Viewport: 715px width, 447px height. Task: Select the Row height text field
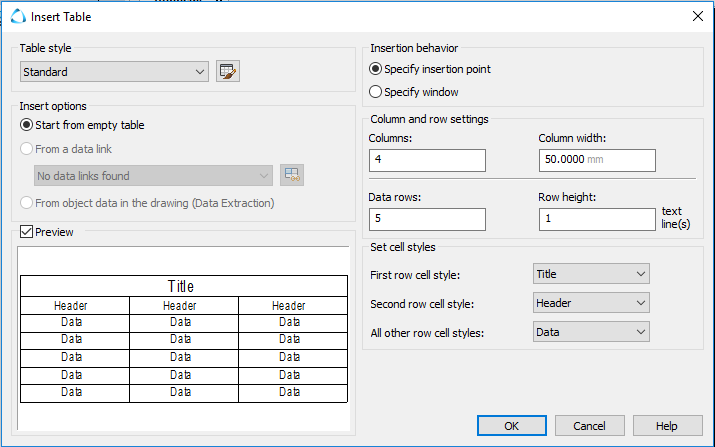pyautogui.click(x=596, y=219)
